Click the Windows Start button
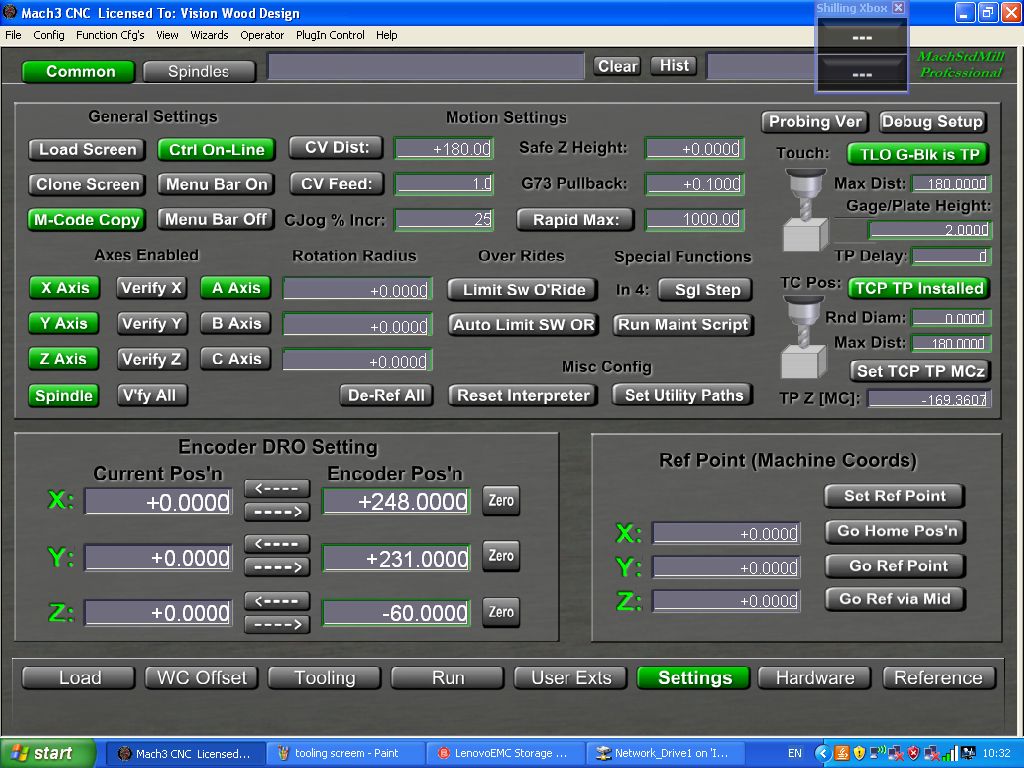This screenshot has width=1024, height=768. pos(48,753)
